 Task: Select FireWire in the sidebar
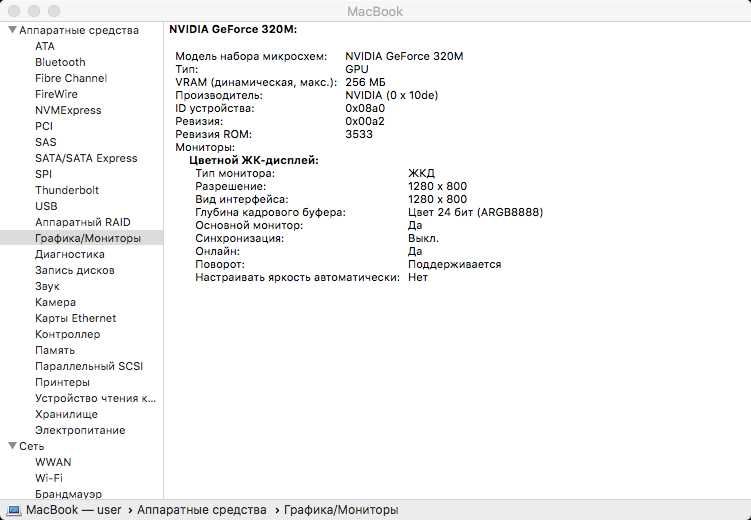click(56, 94)
